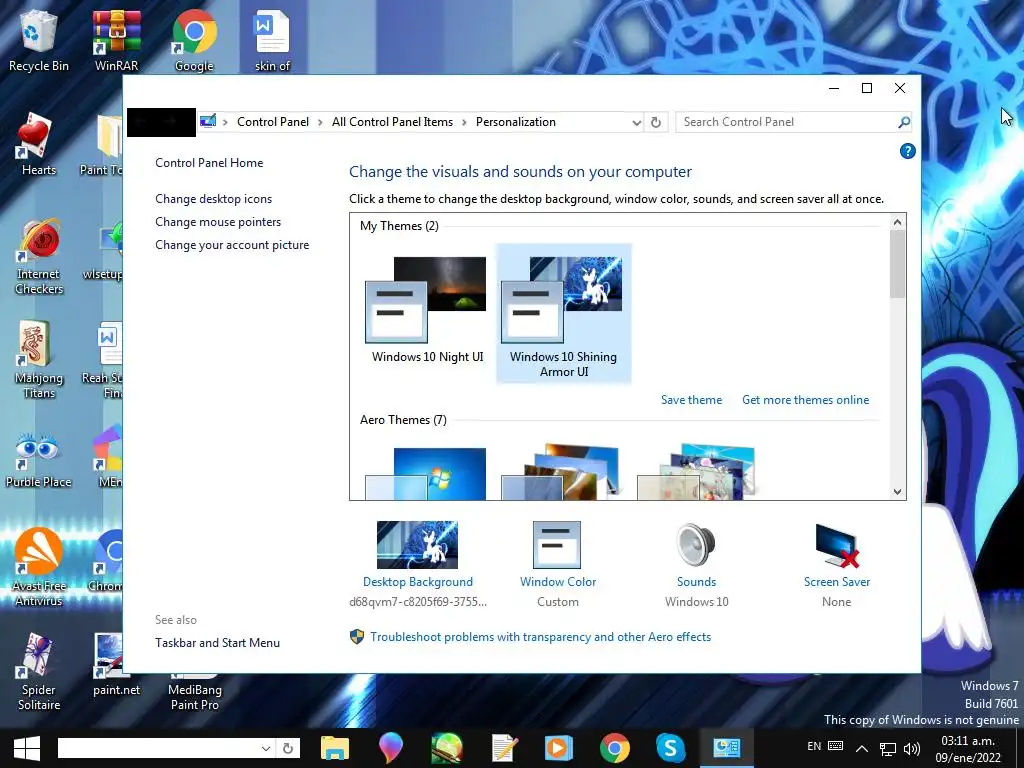Viewport: 1024px width, 768px height.
Task: Select the Spider Solitaire desktop icon
Action: [39, 671]
